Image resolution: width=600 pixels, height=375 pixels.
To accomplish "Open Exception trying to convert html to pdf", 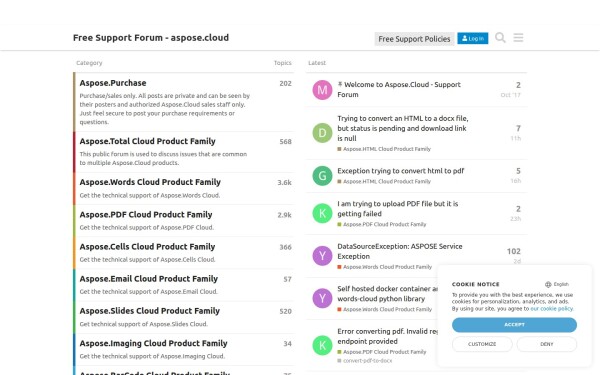I will click(401, 171).
